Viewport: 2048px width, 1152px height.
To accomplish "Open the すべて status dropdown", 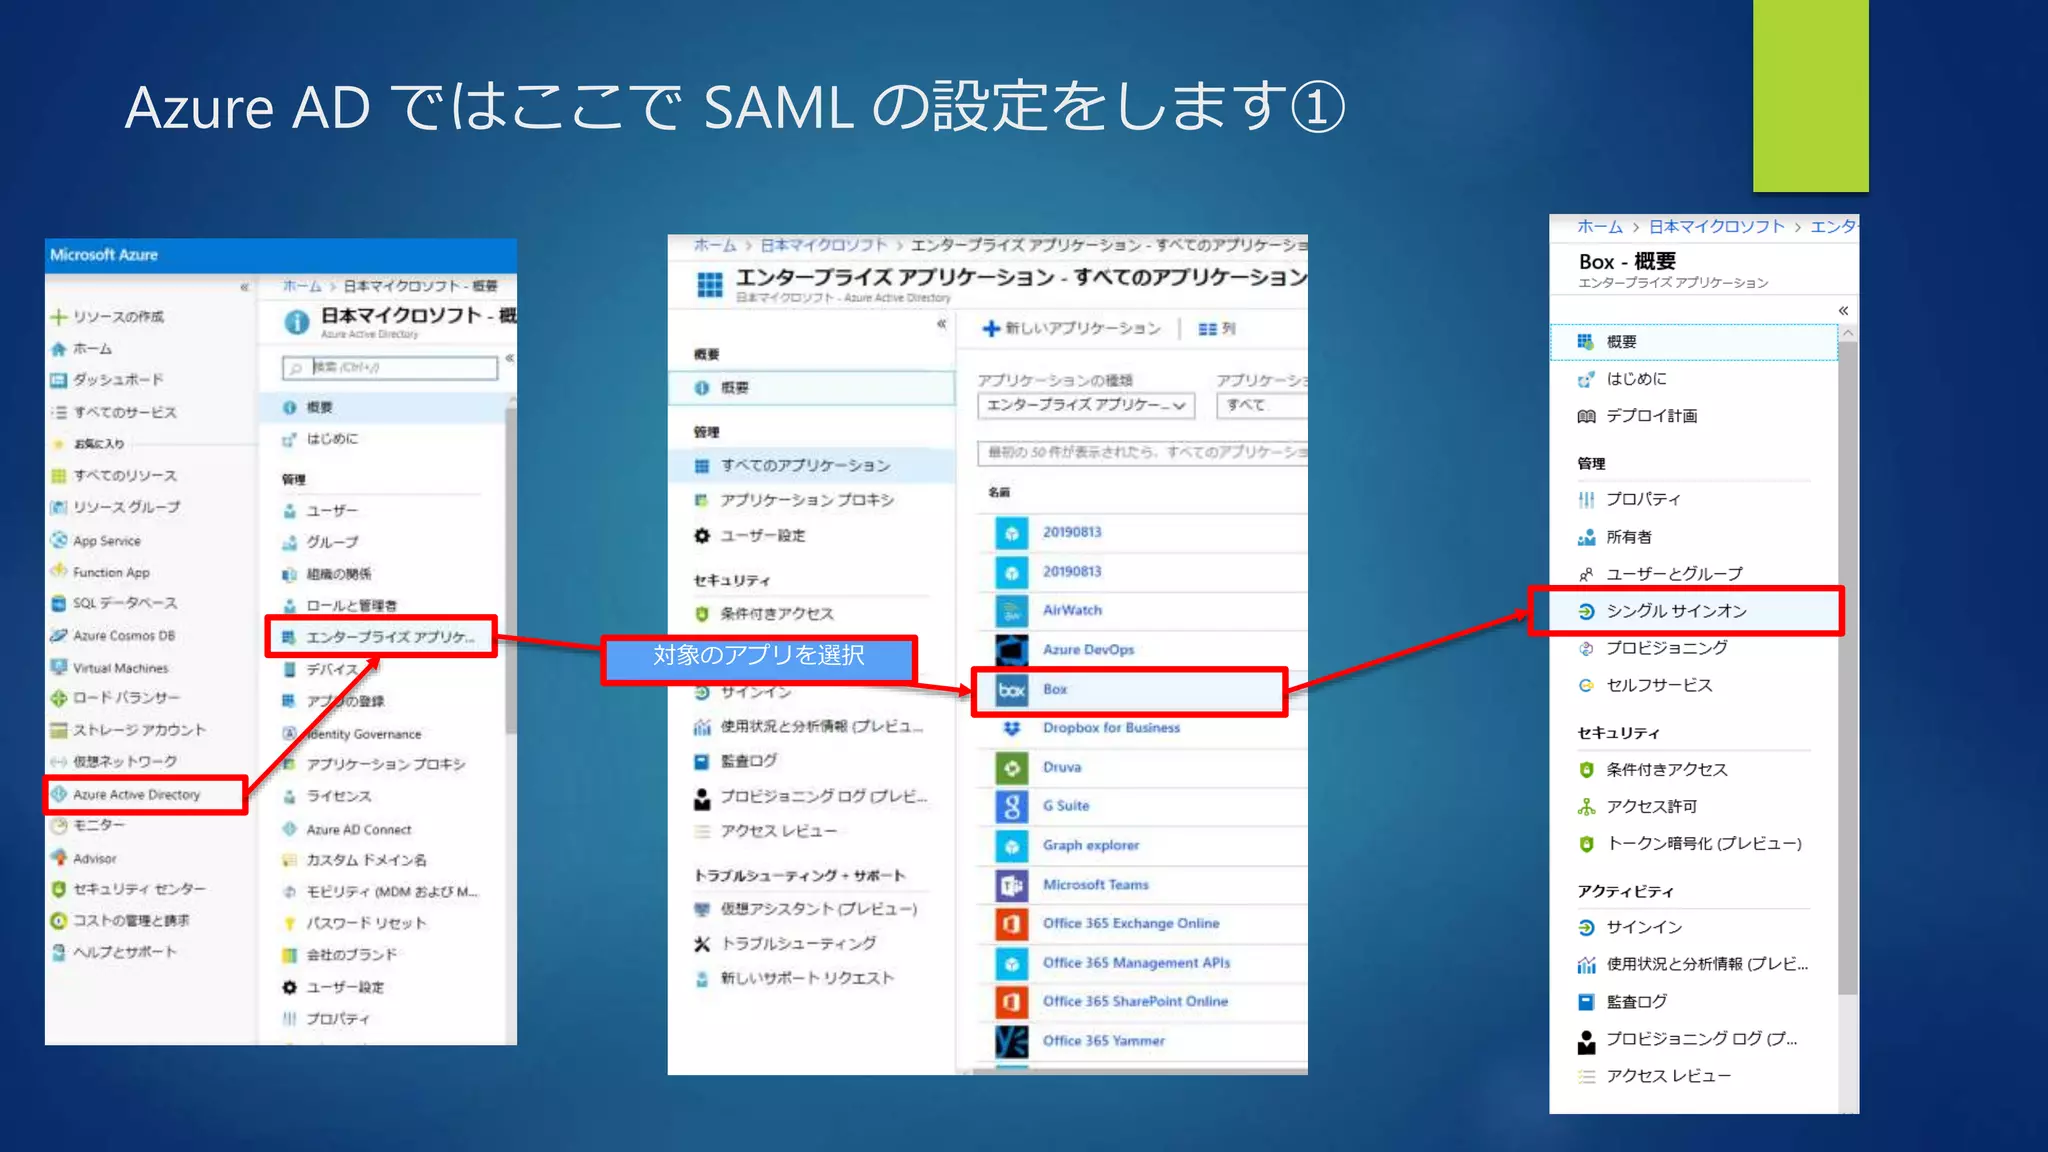I will (1262, 405).
